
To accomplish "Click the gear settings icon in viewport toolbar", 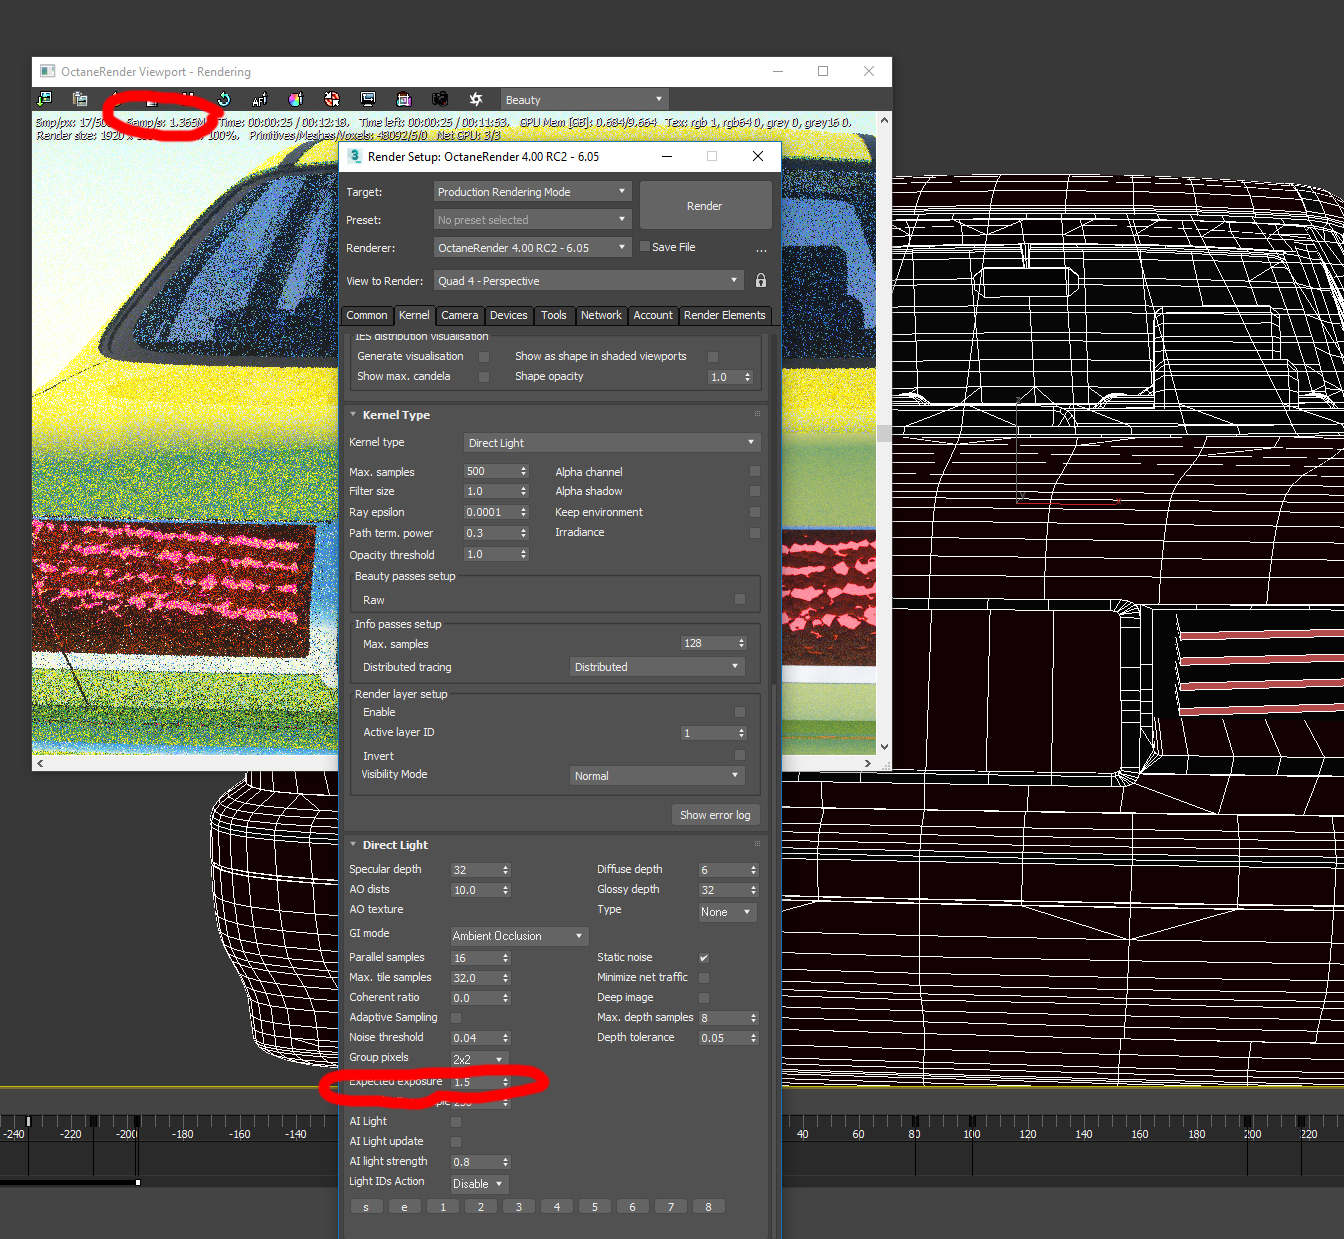I will [476, 99].
